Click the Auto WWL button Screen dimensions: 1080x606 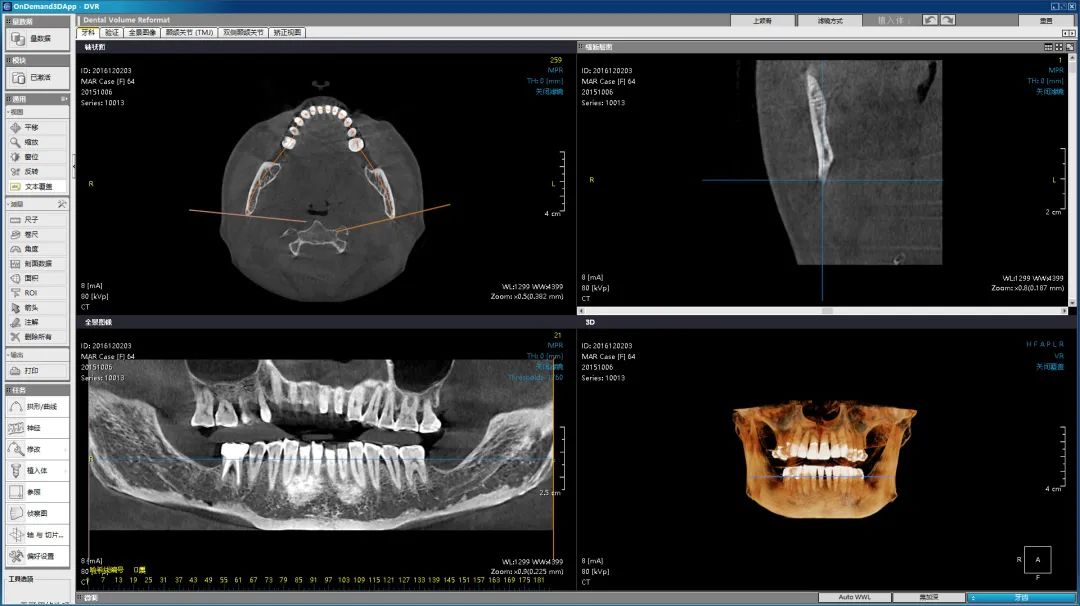coord(854,597)
